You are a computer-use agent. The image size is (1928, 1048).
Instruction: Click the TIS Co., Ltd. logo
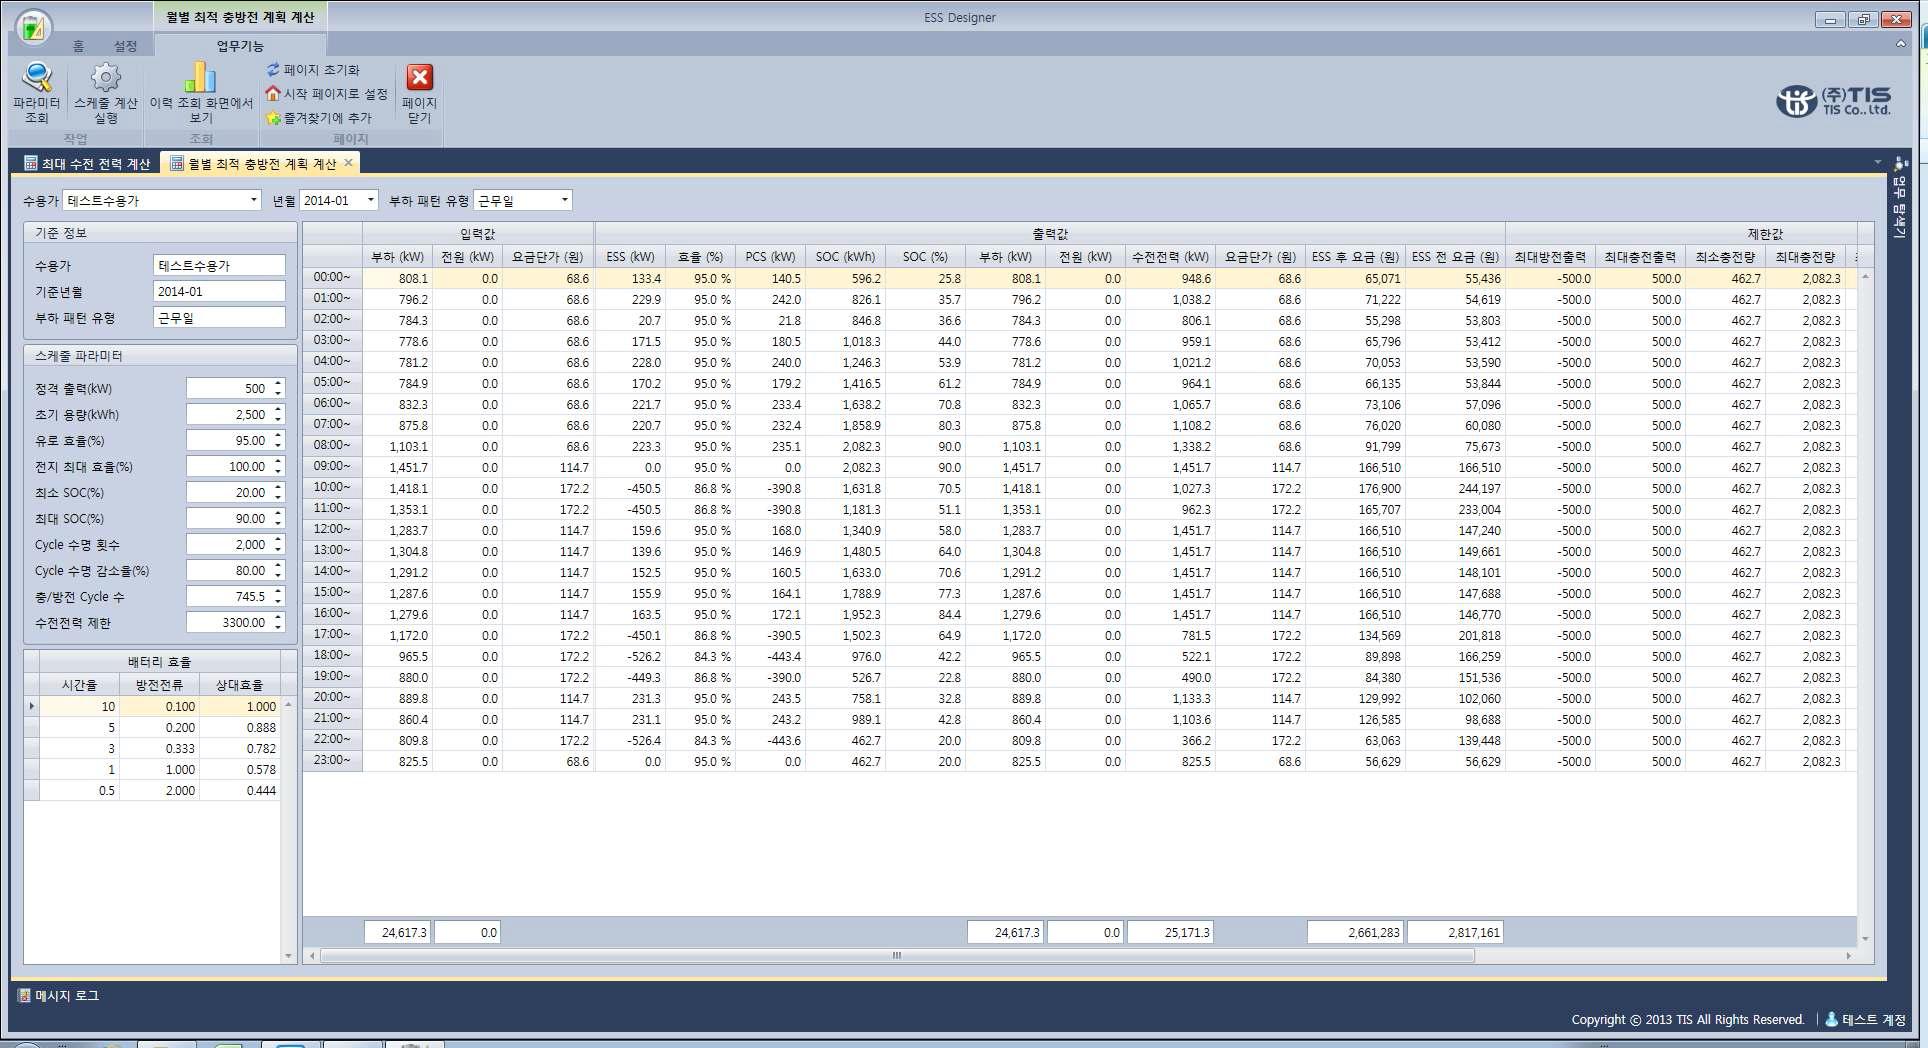[x=1834, y=101]
